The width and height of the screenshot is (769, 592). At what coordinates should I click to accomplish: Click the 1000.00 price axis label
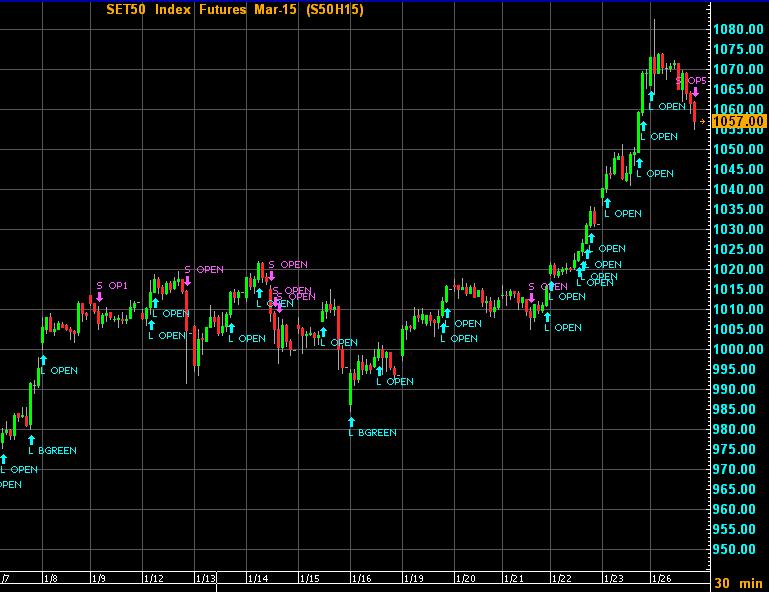(738, 349)
